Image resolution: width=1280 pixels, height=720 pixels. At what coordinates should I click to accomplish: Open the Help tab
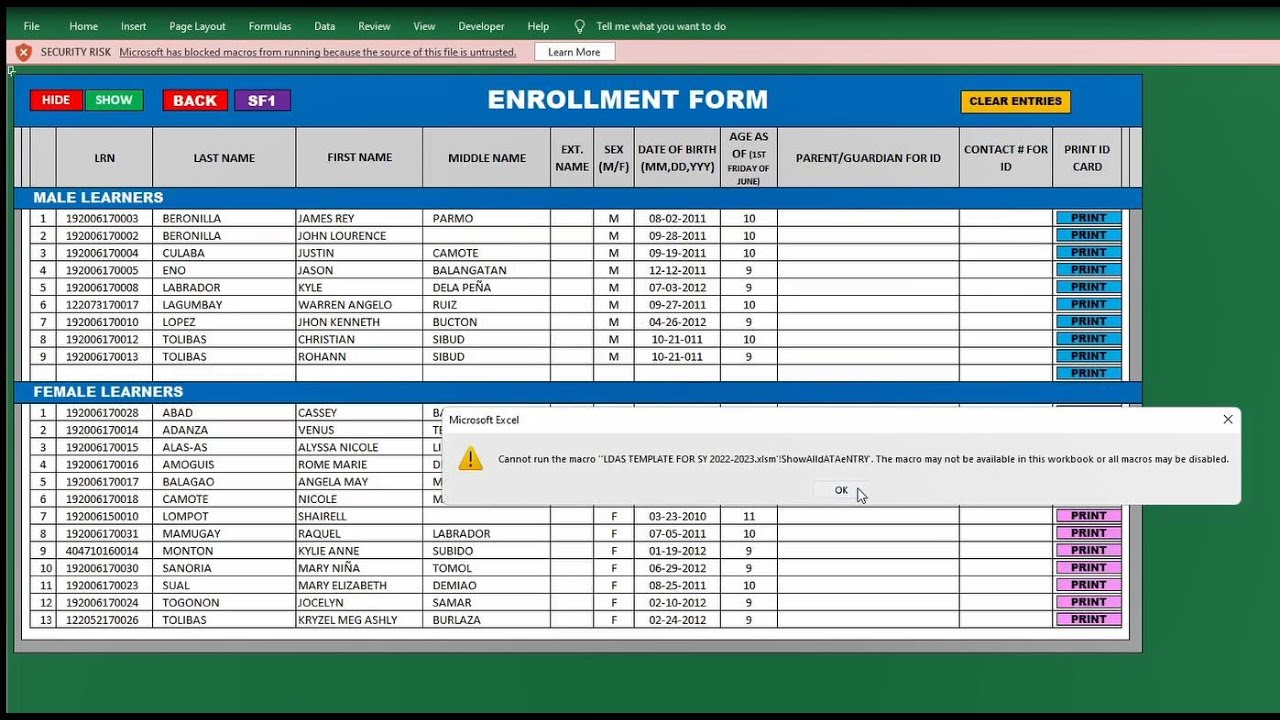[x=538, y=26]
